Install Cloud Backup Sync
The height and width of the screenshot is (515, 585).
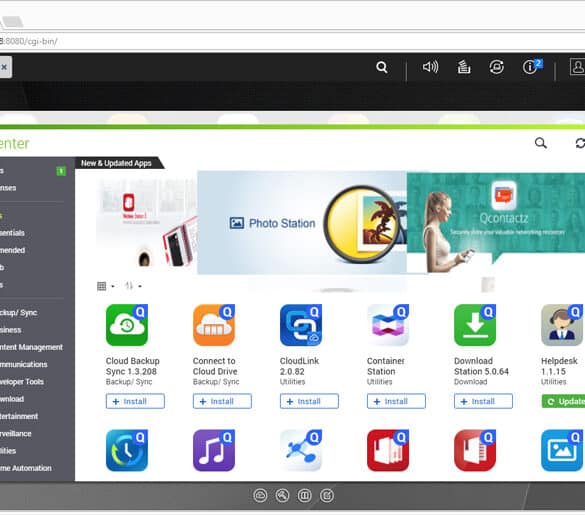coord(135,401)
